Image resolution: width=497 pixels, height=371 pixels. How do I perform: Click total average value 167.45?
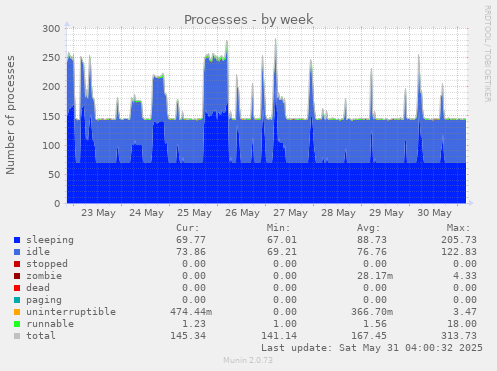[x=369, y=336]
